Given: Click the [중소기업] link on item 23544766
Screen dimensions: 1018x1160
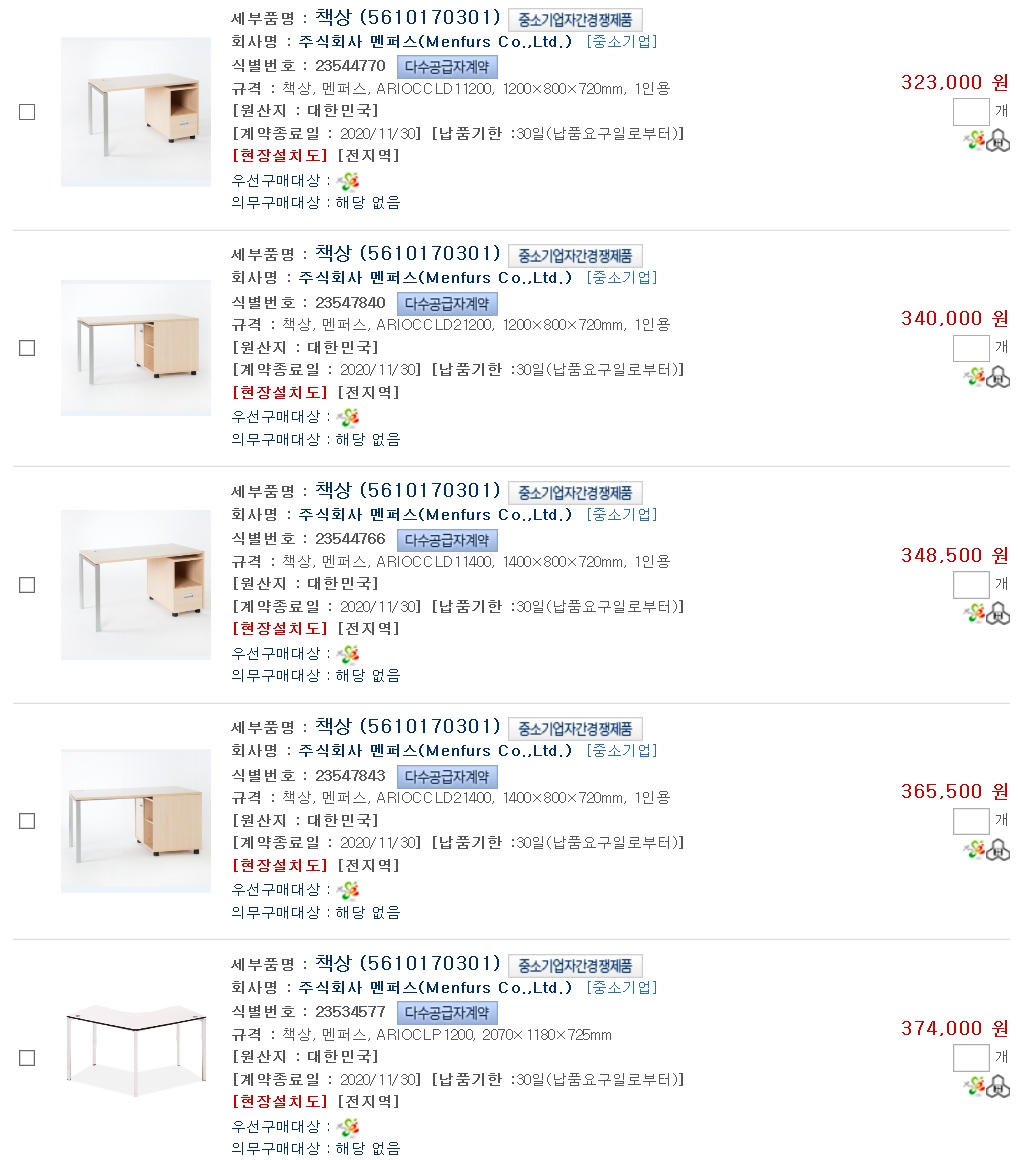Looking at the screenshot, I should (621, 515).
